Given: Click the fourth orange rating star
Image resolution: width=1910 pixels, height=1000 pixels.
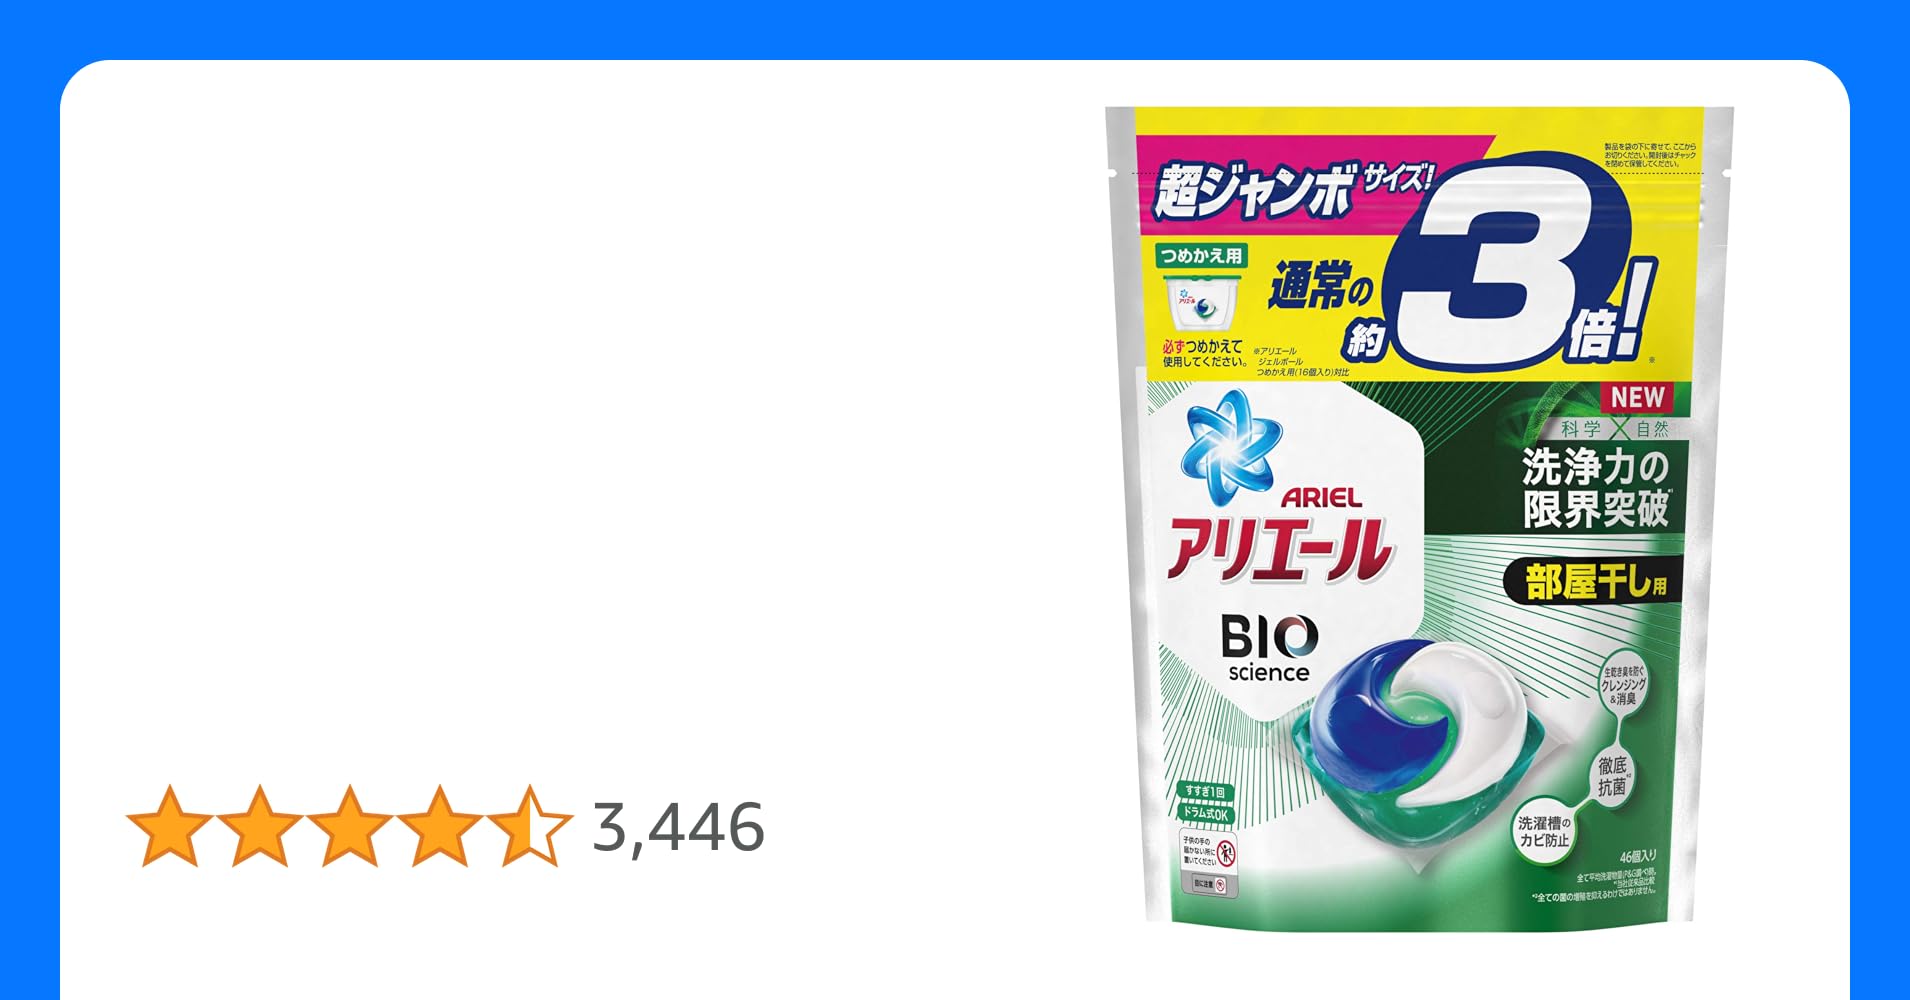Looking at the screenshot, I should tap(439, 826).
